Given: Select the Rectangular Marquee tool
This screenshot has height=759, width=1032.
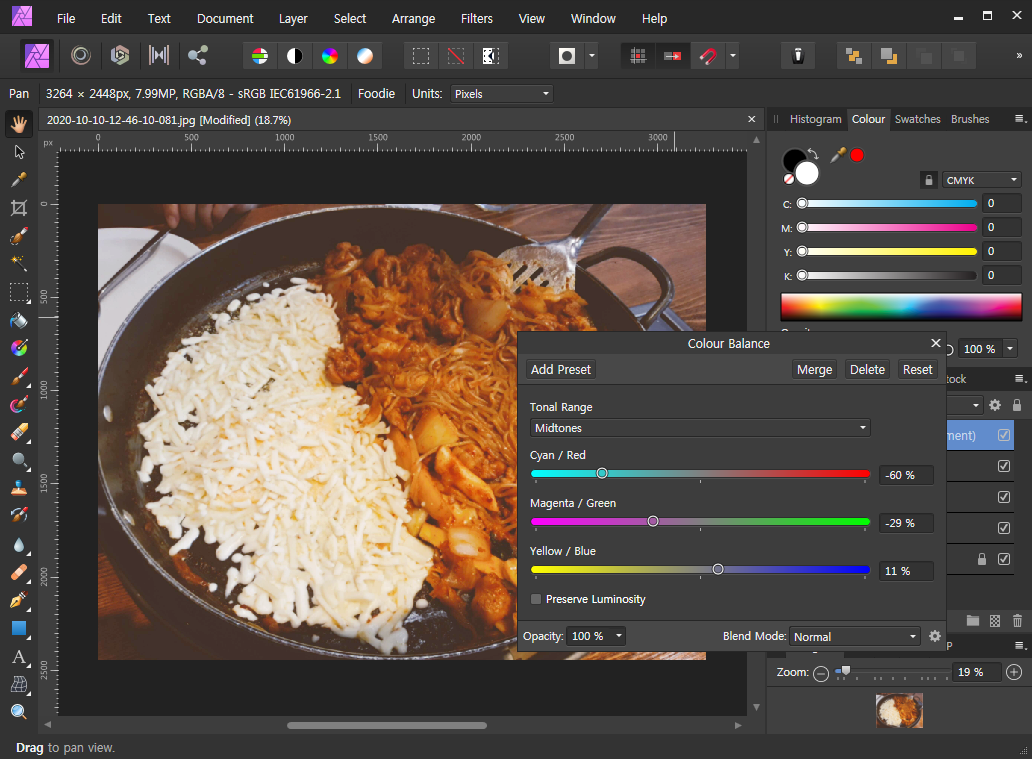Looking at the screenshot, I should 19,292.
